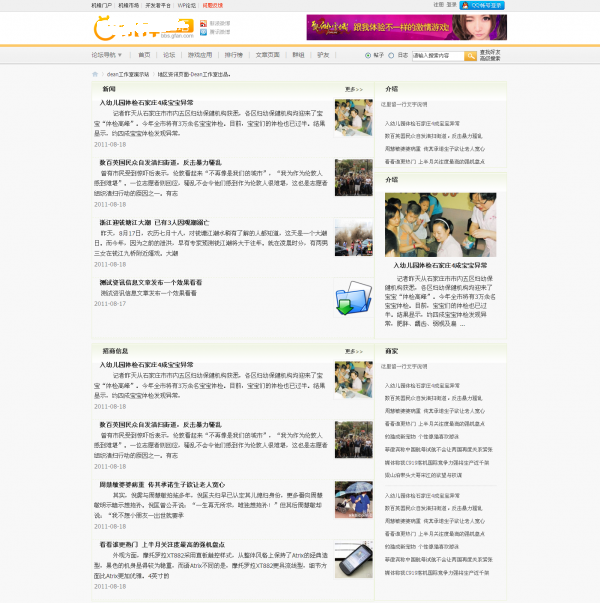This screenshot has width=600, height=603.
Task: Click the 2011-08-17 date text
Action: [110, 304]
